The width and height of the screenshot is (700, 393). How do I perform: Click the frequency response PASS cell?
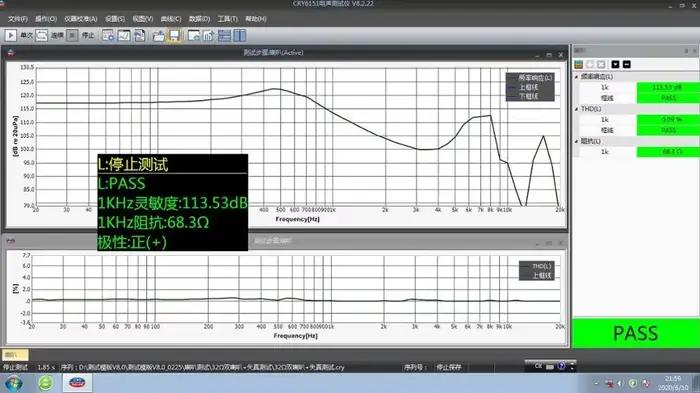[x=668, y=98]
